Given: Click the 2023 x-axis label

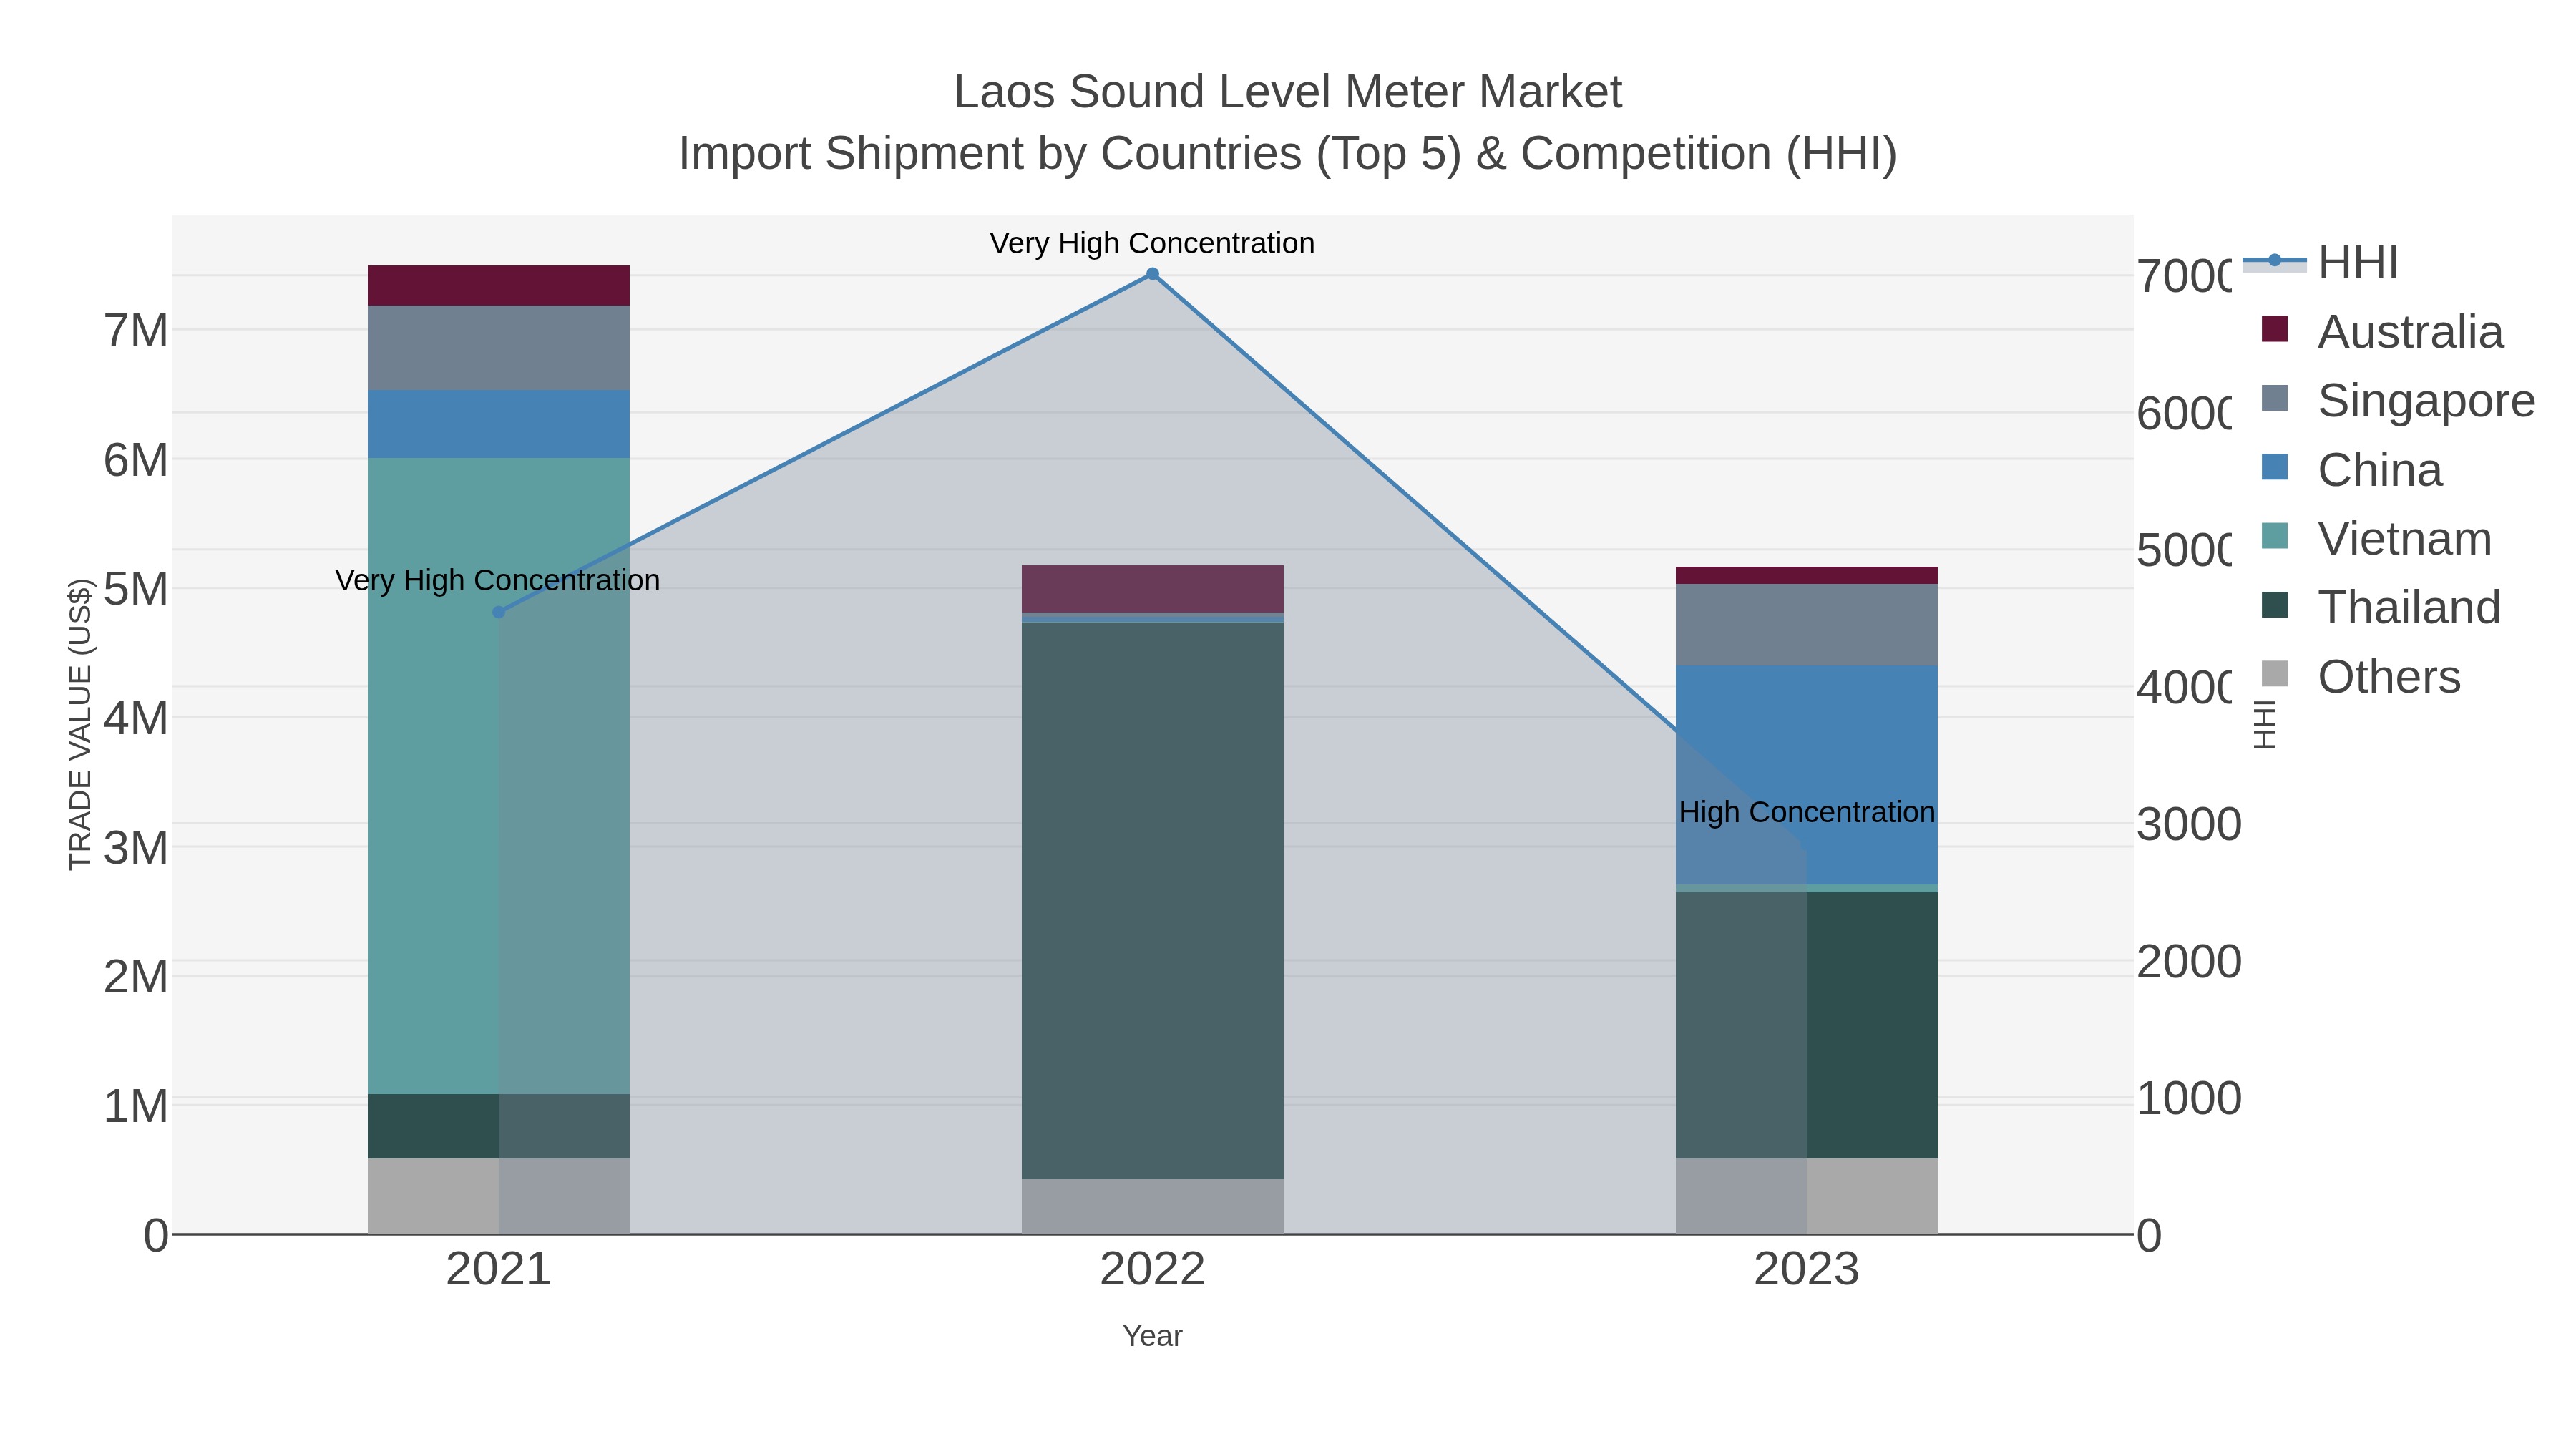Looking at the screenshot, I should coord(1806,1270).
